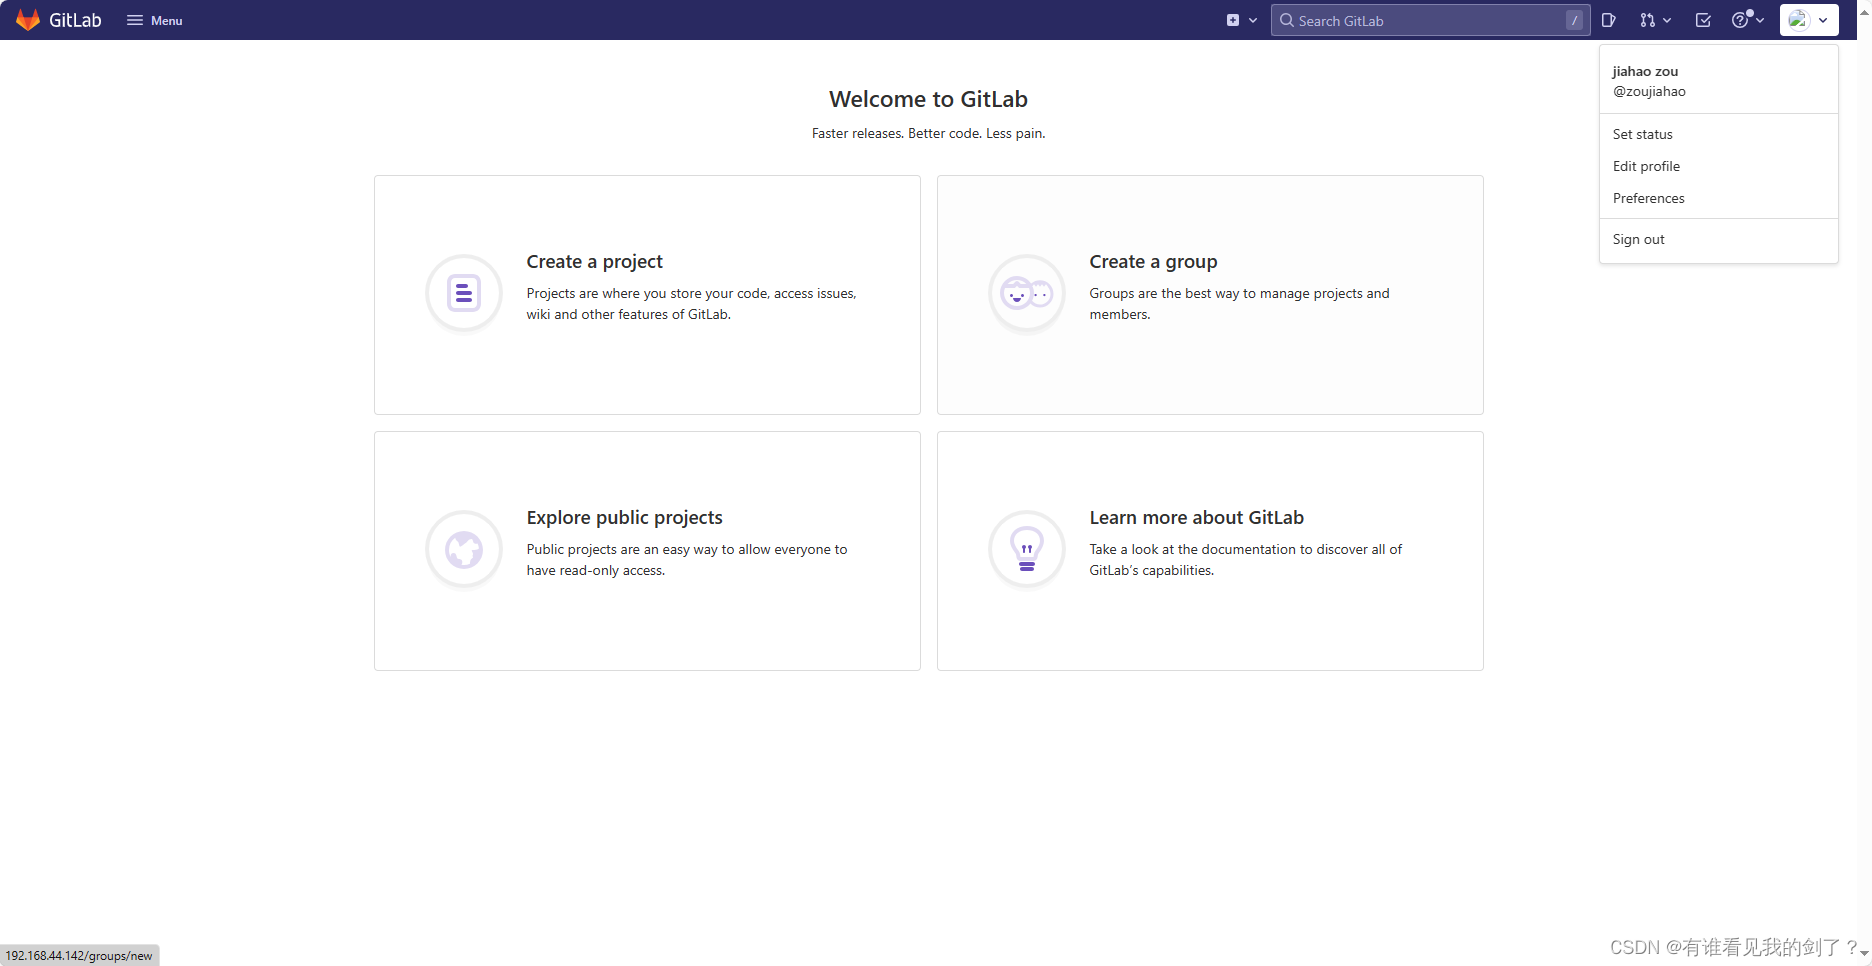Click the lightbulb icon on Learn more card
Image resolution: width=1872 pixels, height=966 pixels.
click(x=1026, y=548)
